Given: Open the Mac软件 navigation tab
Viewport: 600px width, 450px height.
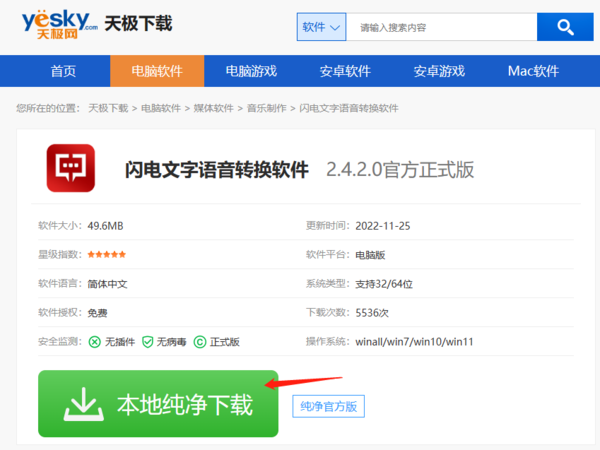Looking at the screenshot, I should (x=533, y=71).
